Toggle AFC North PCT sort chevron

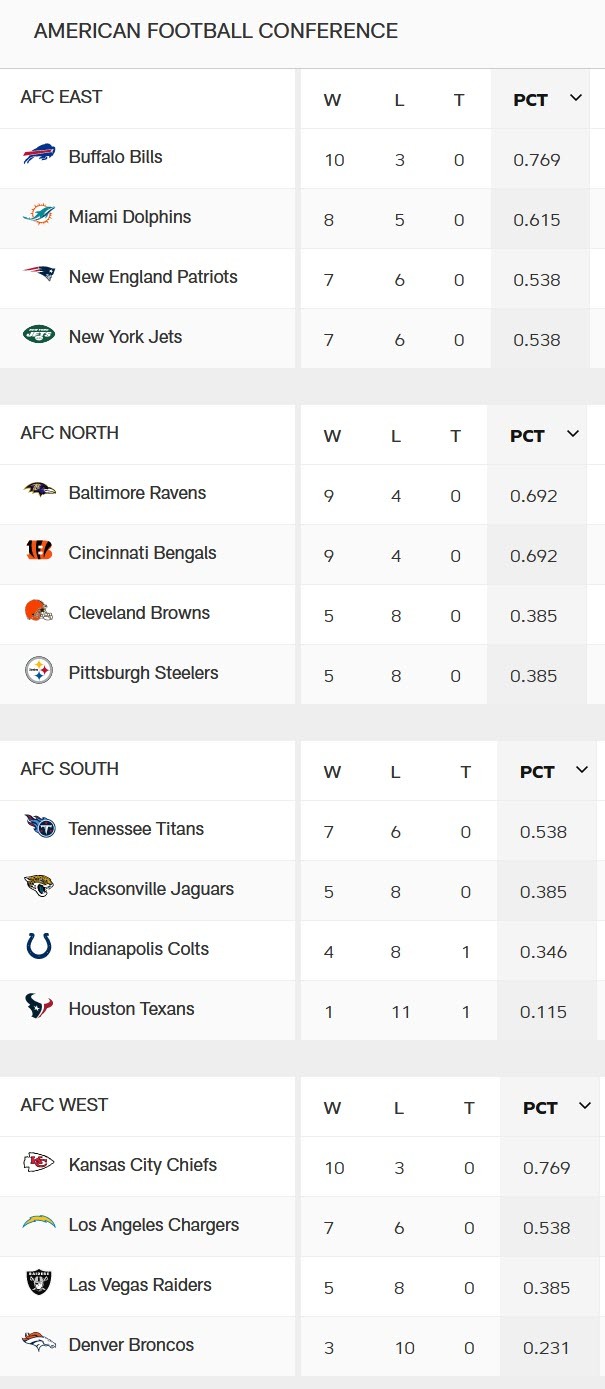[573, 434]
